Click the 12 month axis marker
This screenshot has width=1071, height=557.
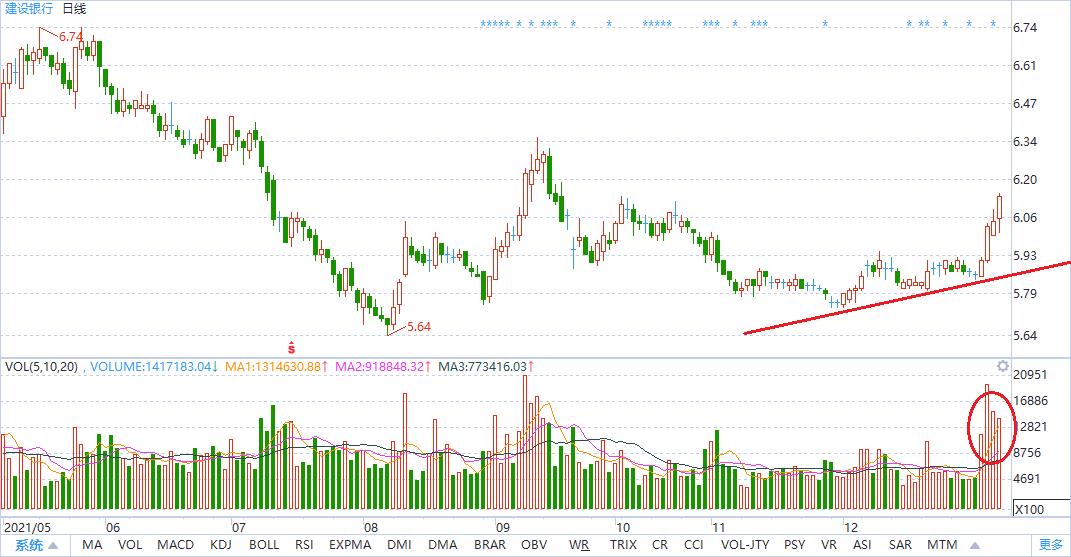click(851, 528)
